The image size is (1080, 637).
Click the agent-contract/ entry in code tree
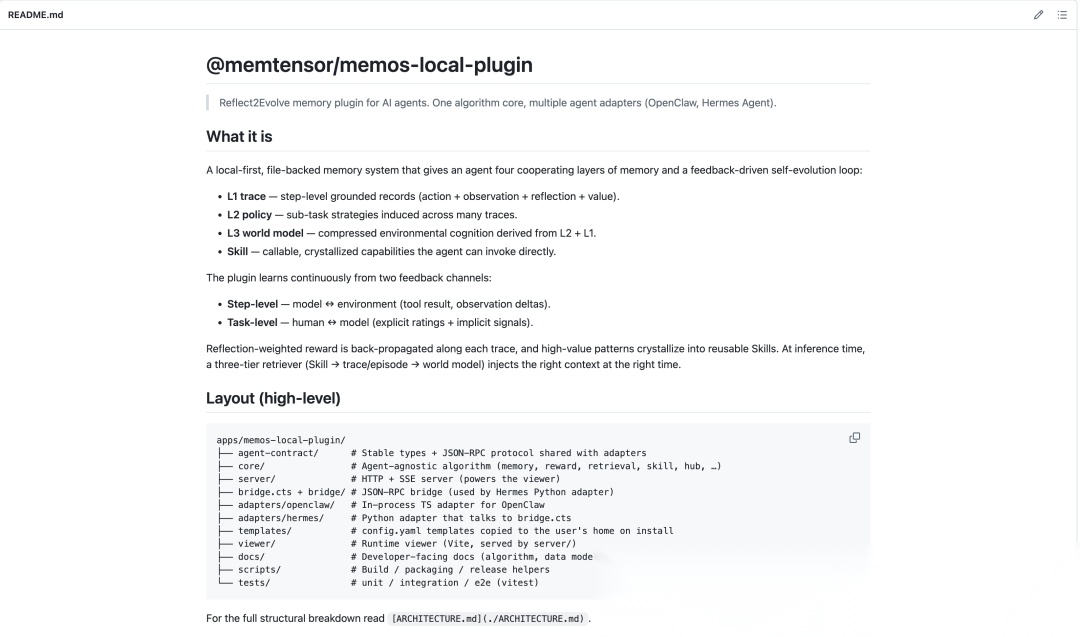[x=278, y=453]
